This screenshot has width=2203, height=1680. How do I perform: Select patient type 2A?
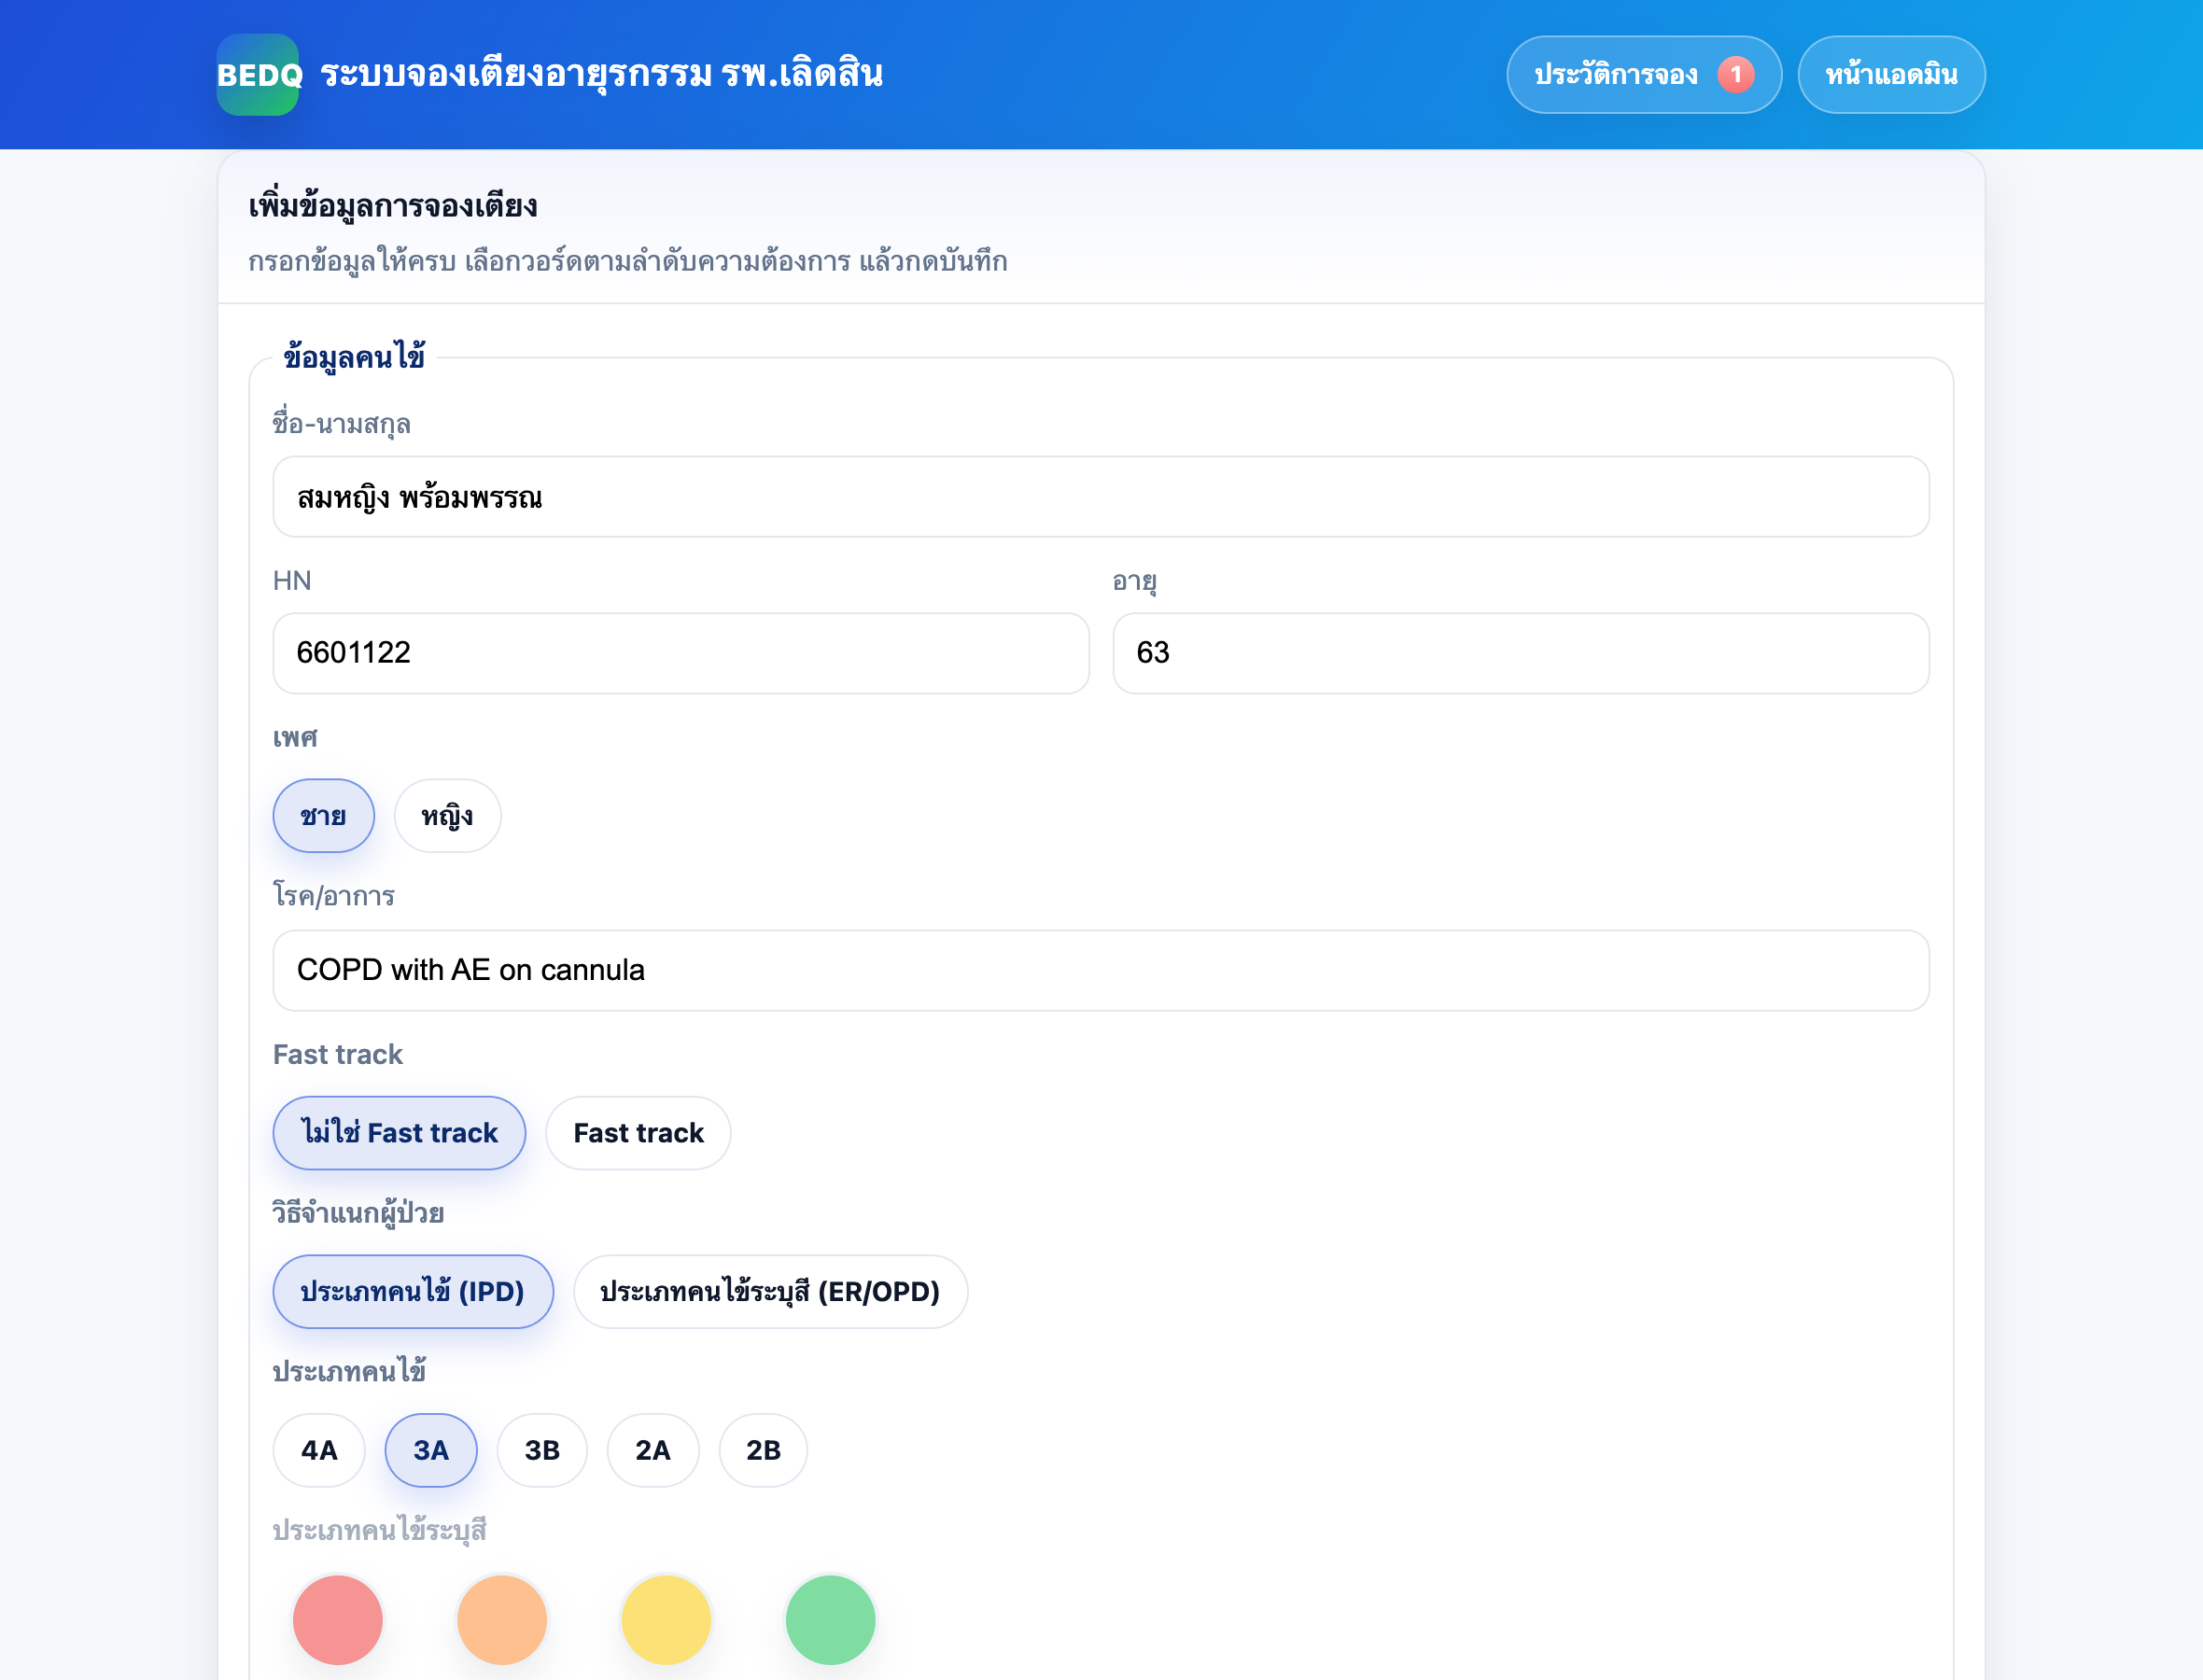[x=652, y=1450]
